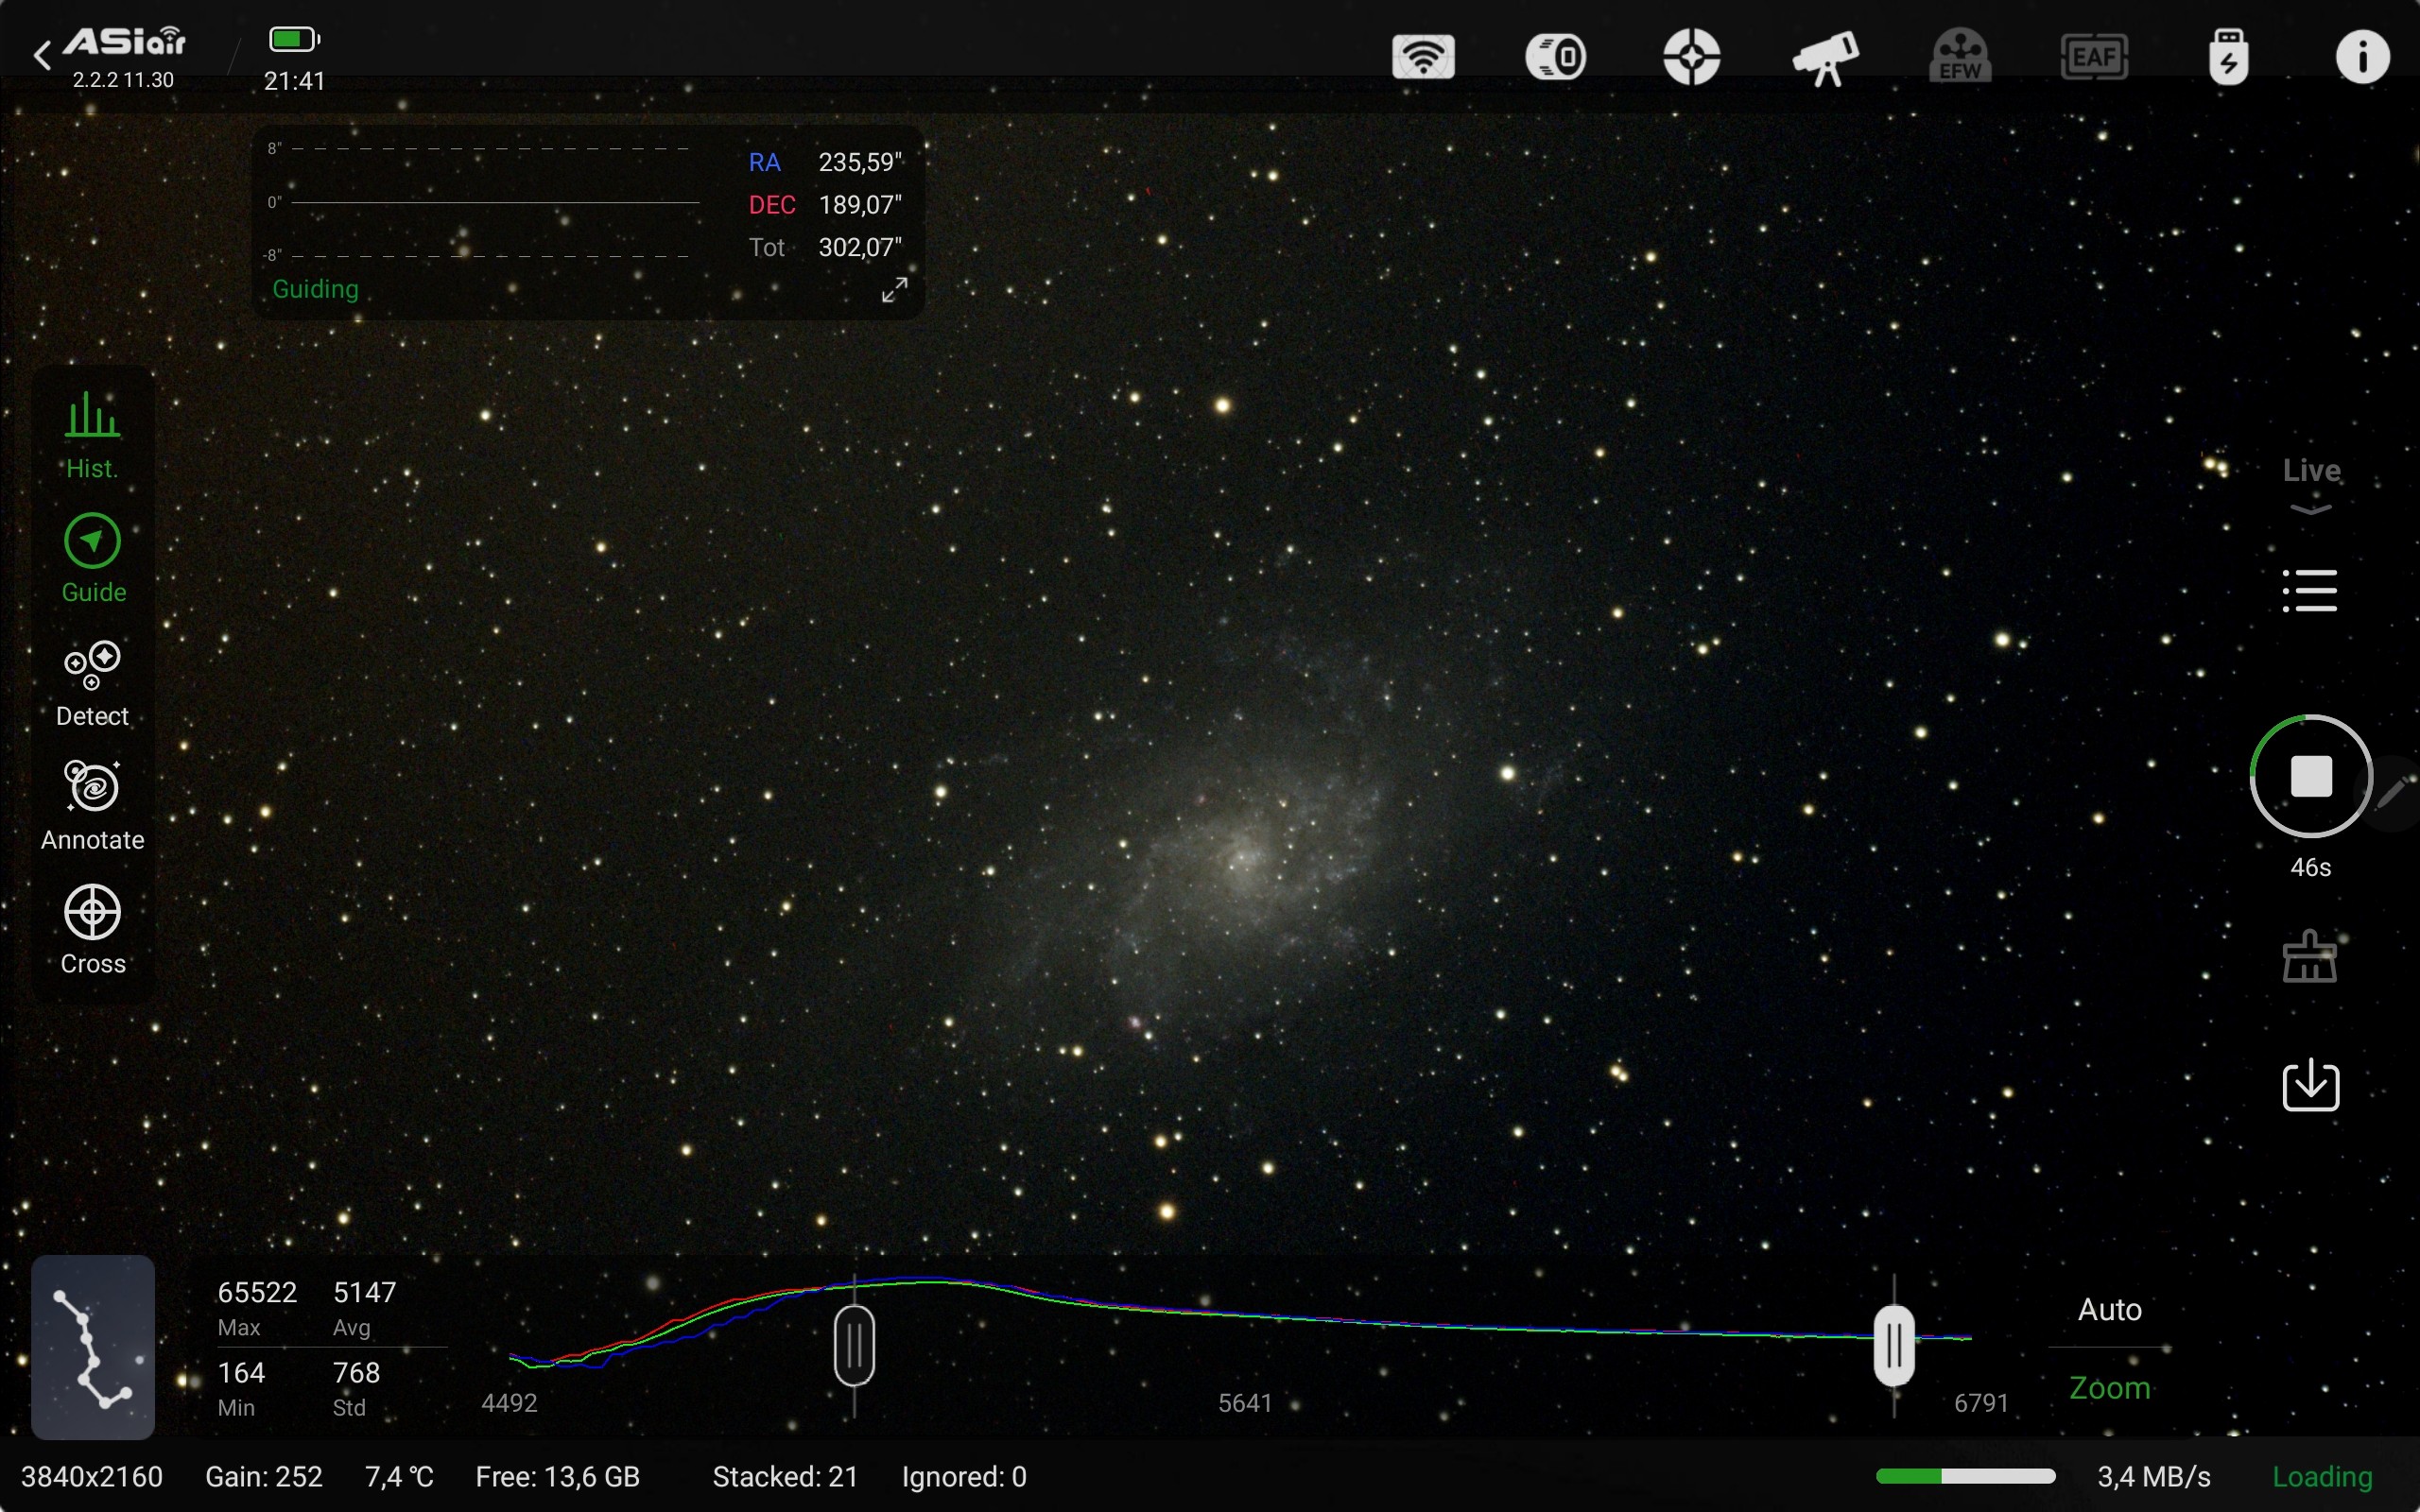
Task: Open the sky atlas constellation thumbnail
Action: click(92, 1347)
